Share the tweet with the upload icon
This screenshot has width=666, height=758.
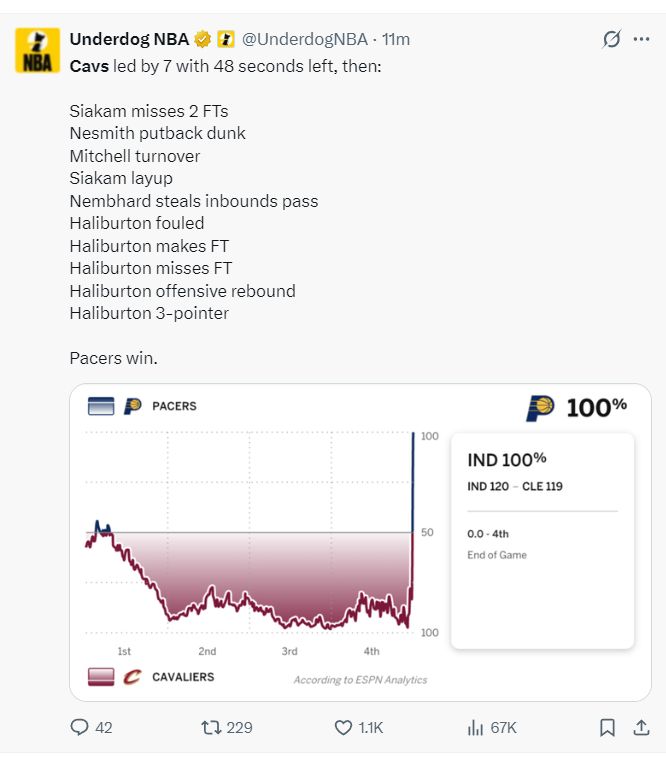(641, 727)
